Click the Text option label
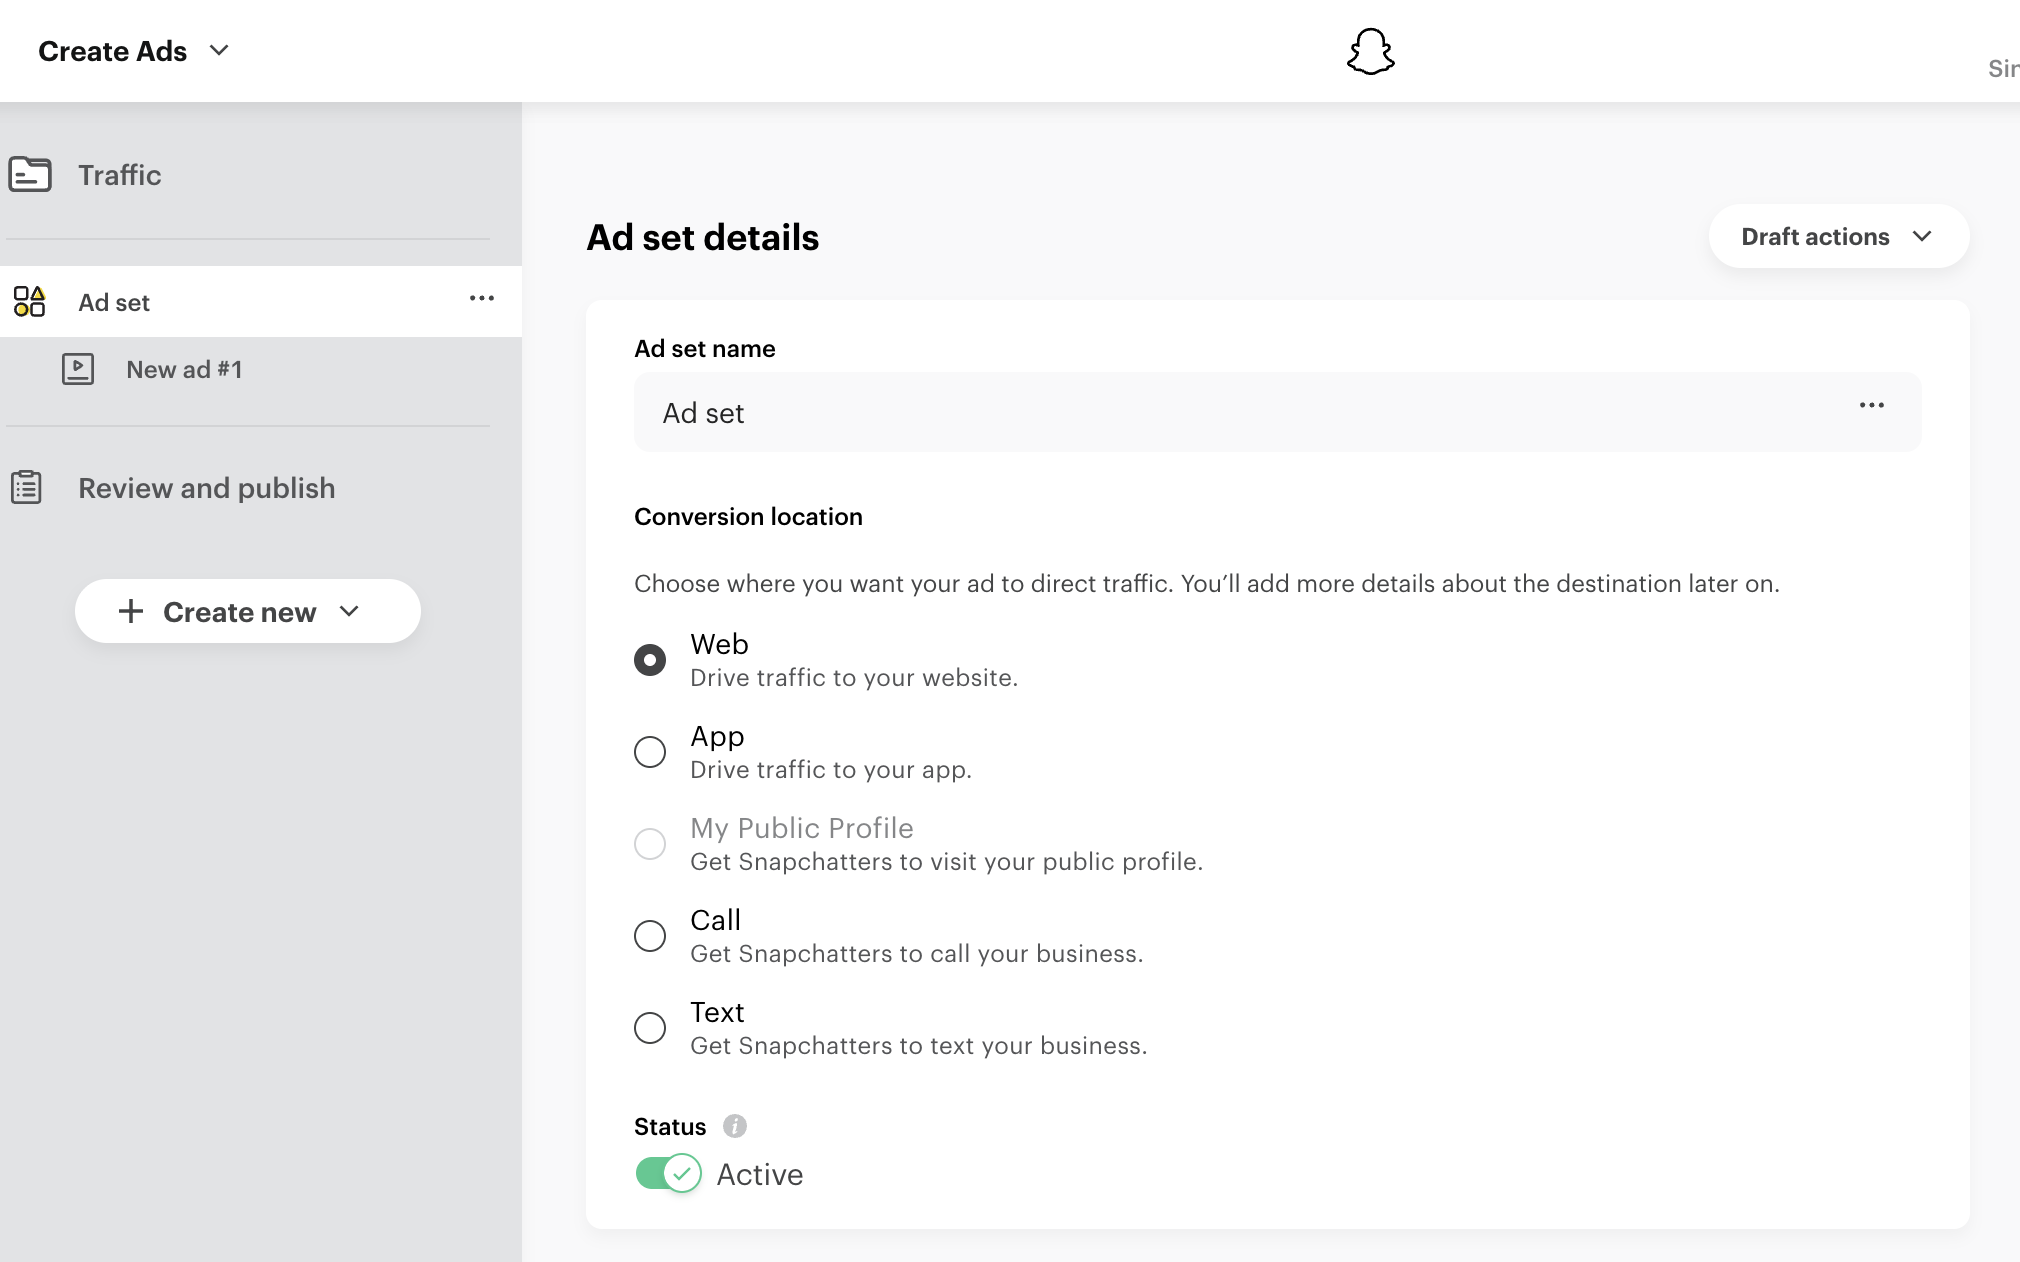This screenshot has height=1262, width=2020. click(717, 1012)
